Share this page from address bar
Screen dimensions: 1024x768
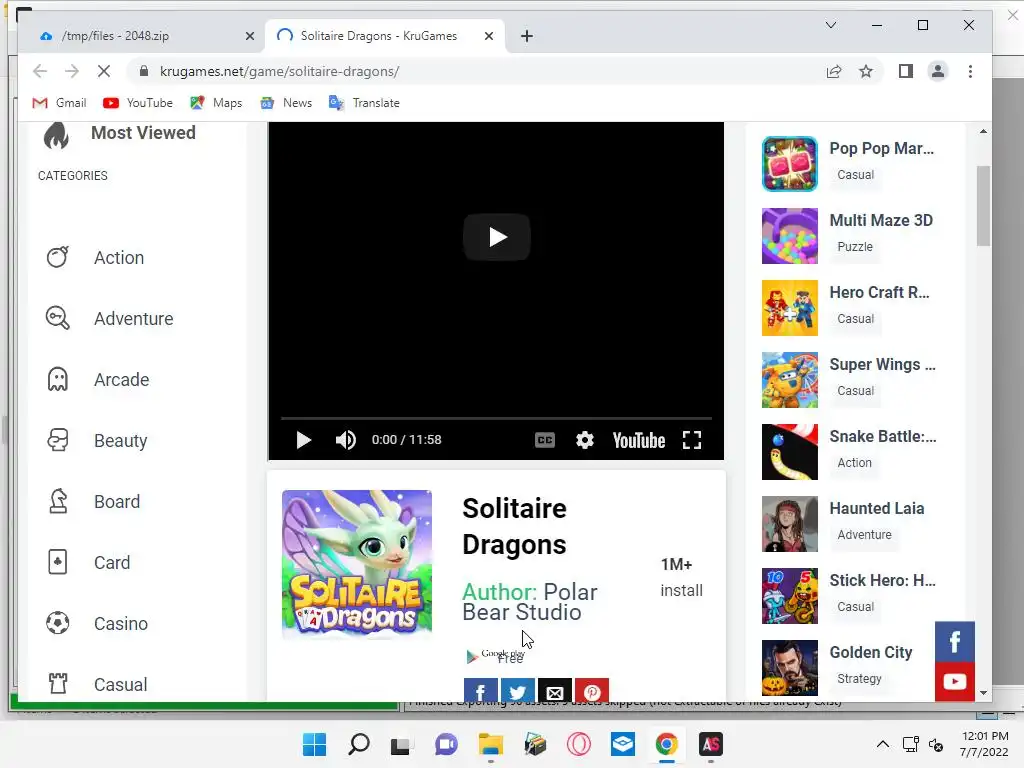pyautogui.click(x=834, y=71)
